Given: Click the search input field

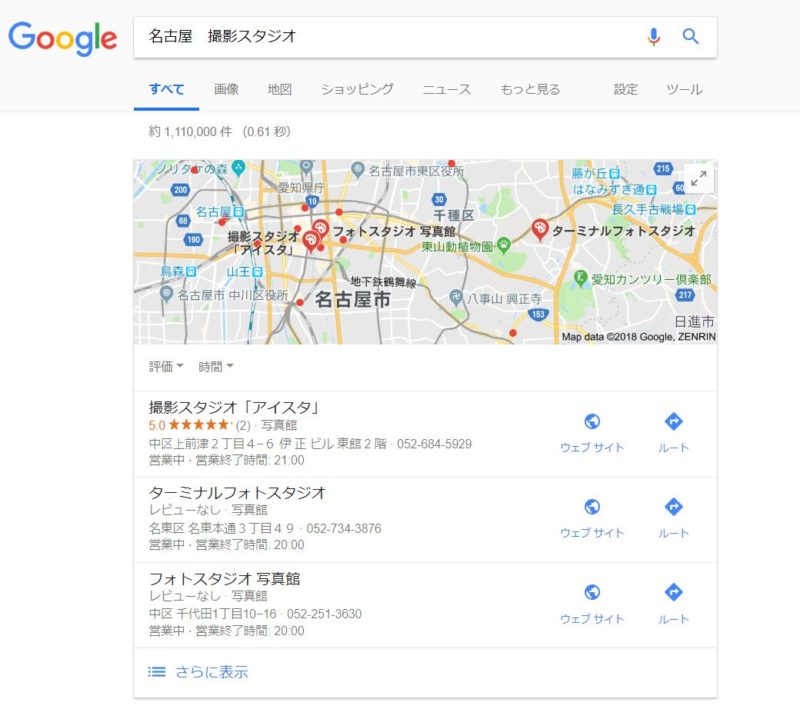Looking at the screenshot, I should [388, 37].
